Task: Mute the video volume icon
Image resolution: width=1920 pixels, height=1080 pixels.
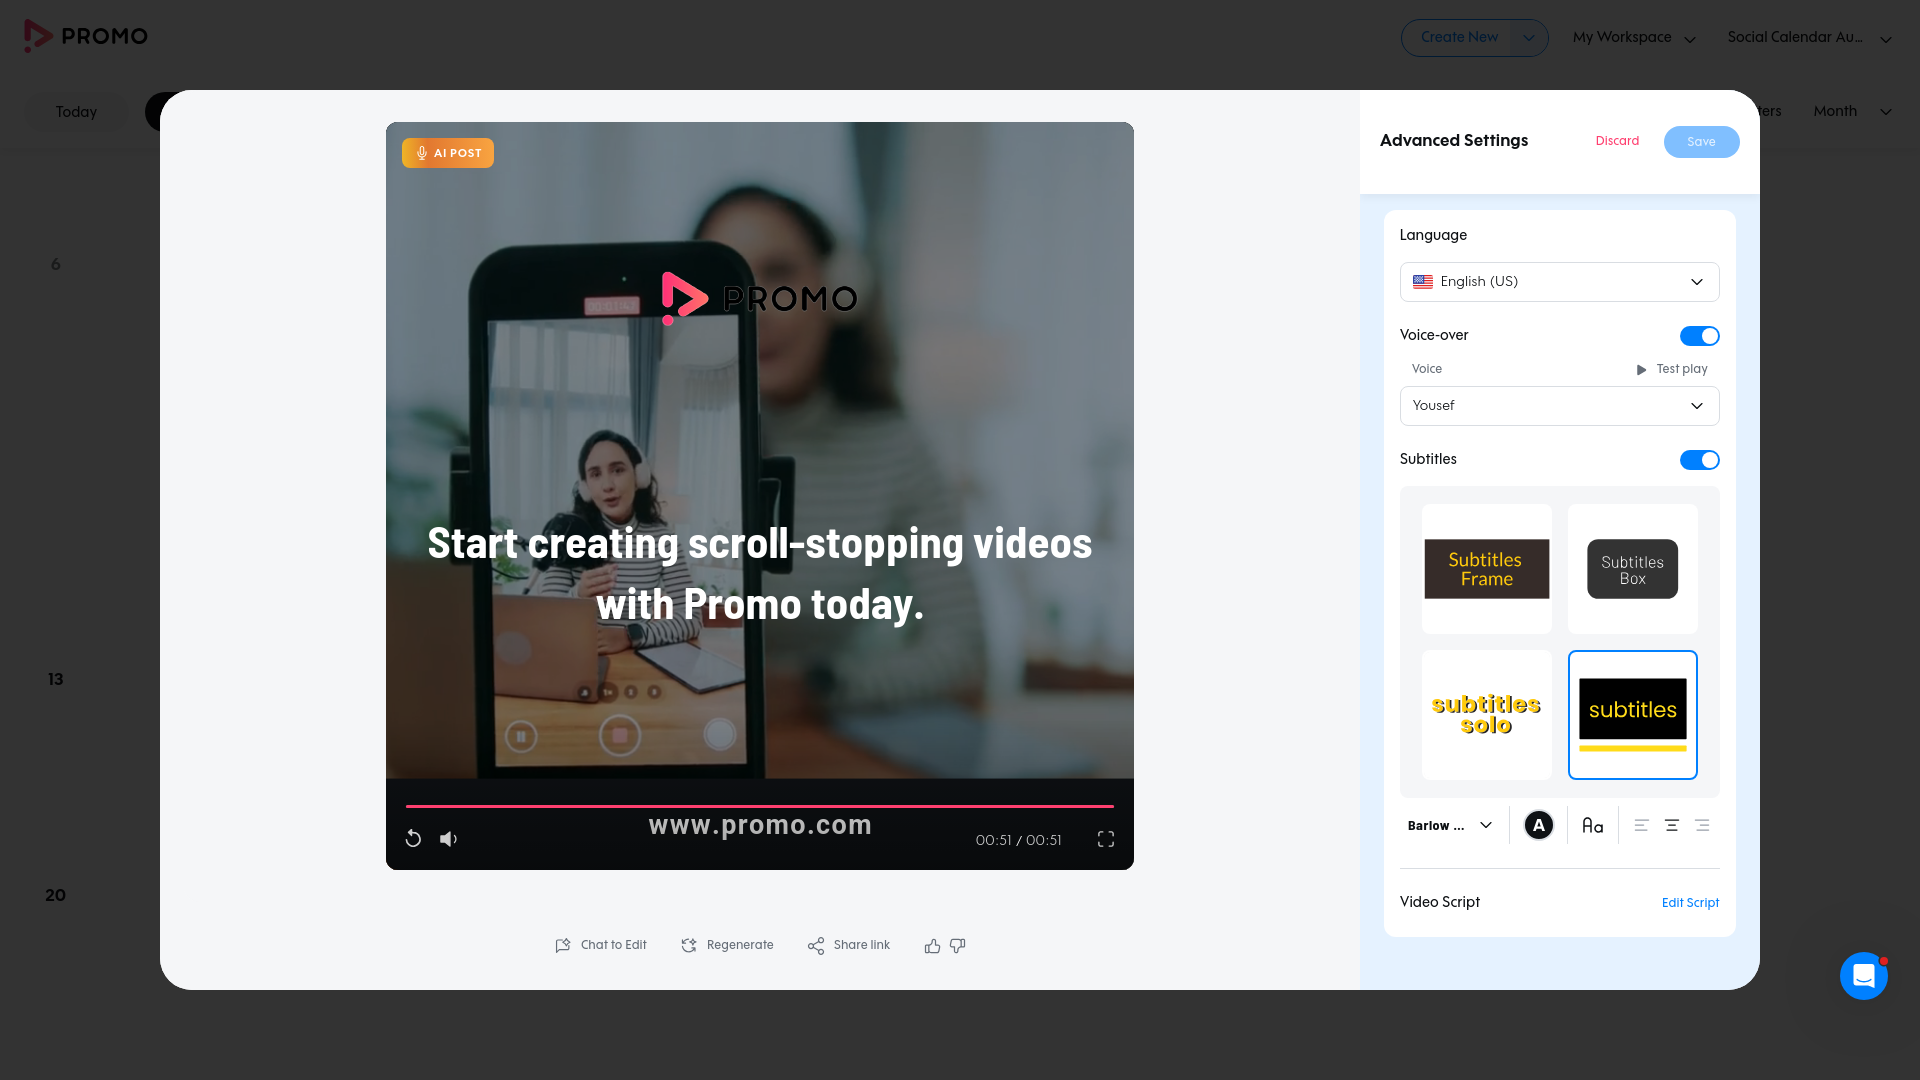Action: 448,839
